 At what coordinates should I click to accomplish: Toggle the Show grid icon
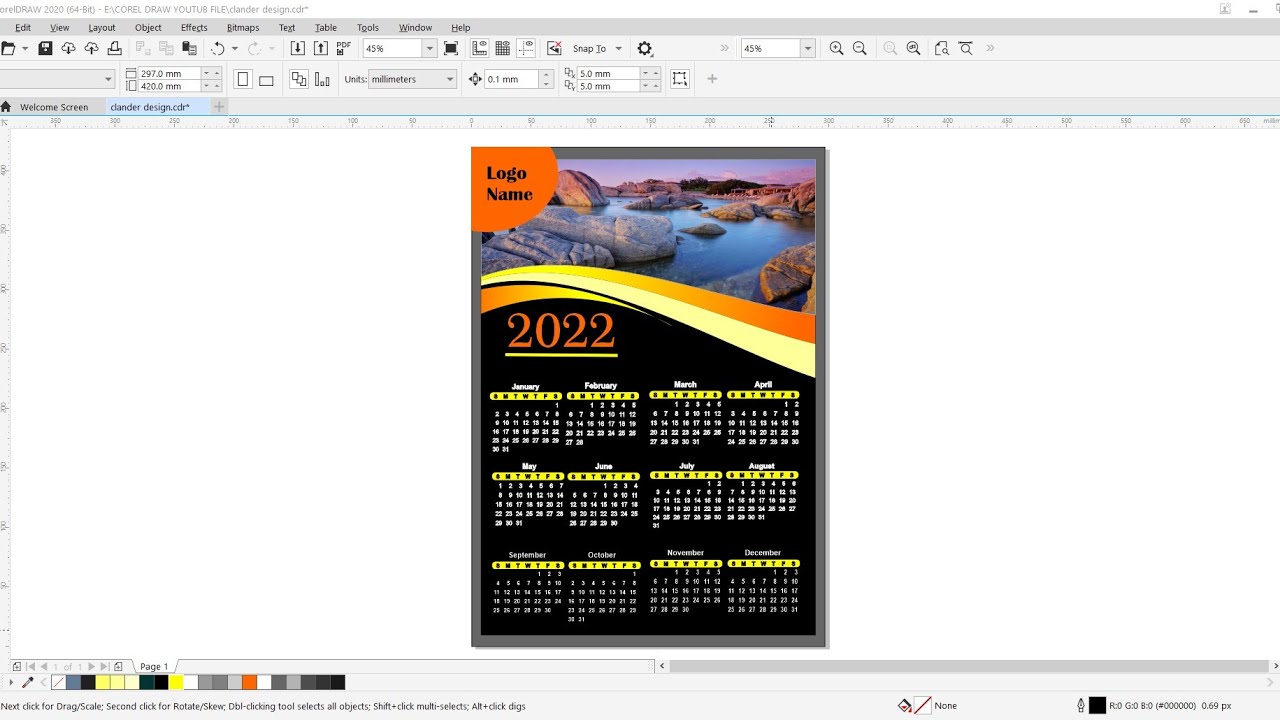pyautogui.click(x=502, y=48)
